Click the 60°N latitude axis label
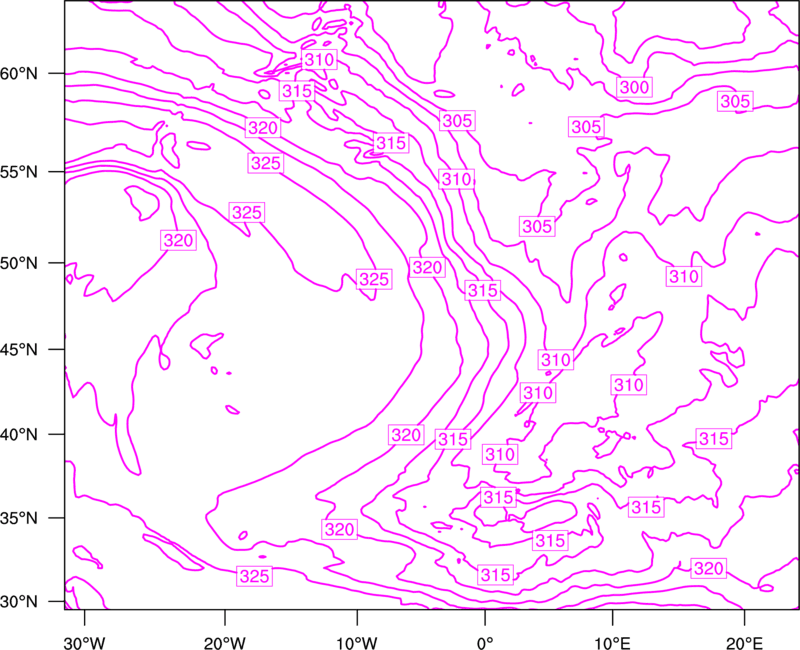Image resolution: width=800 pixels, height=650 pixels. (19, 73)
